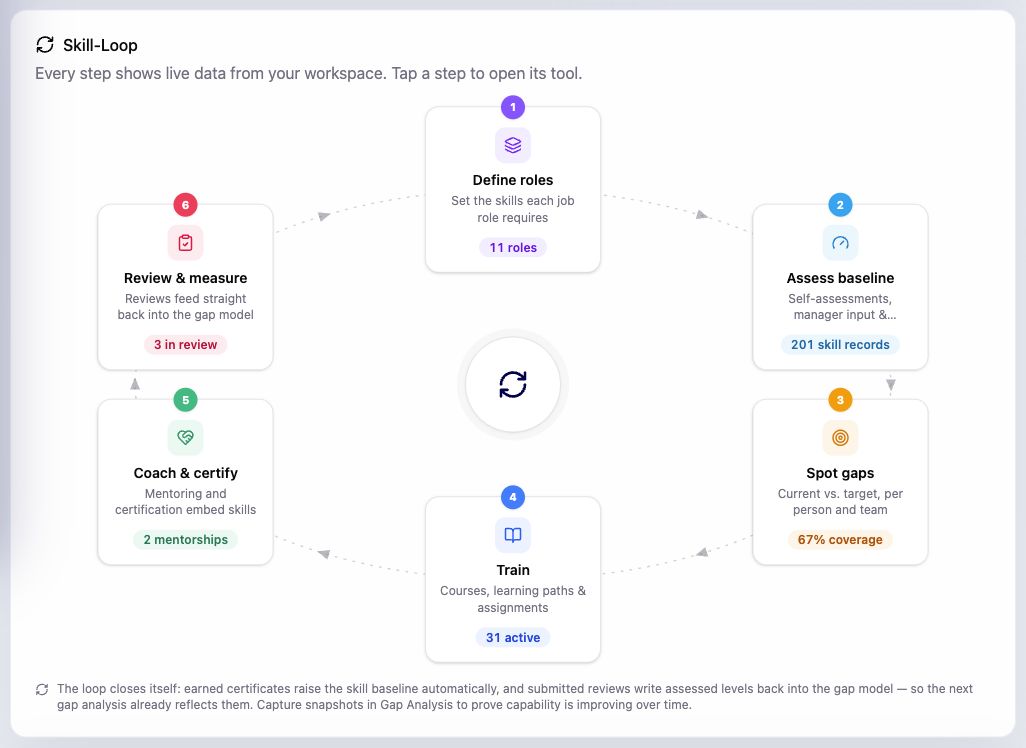The height and width of the screenshot is (748, 1026).
Task: Click the purple step 1 number badge
Action: tap(513, 107)
